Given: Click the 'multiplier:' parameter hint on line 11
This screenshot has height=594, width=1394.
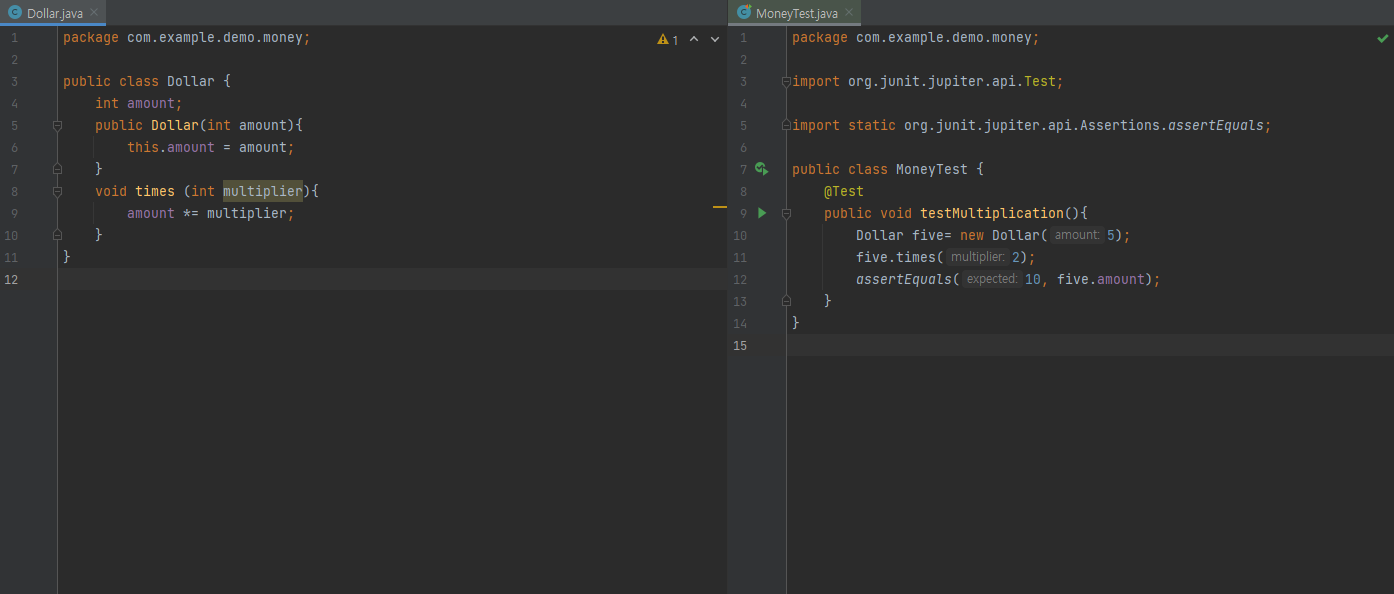Looking at the screenshot, I should pyautogui.click(x=978, y=257).
